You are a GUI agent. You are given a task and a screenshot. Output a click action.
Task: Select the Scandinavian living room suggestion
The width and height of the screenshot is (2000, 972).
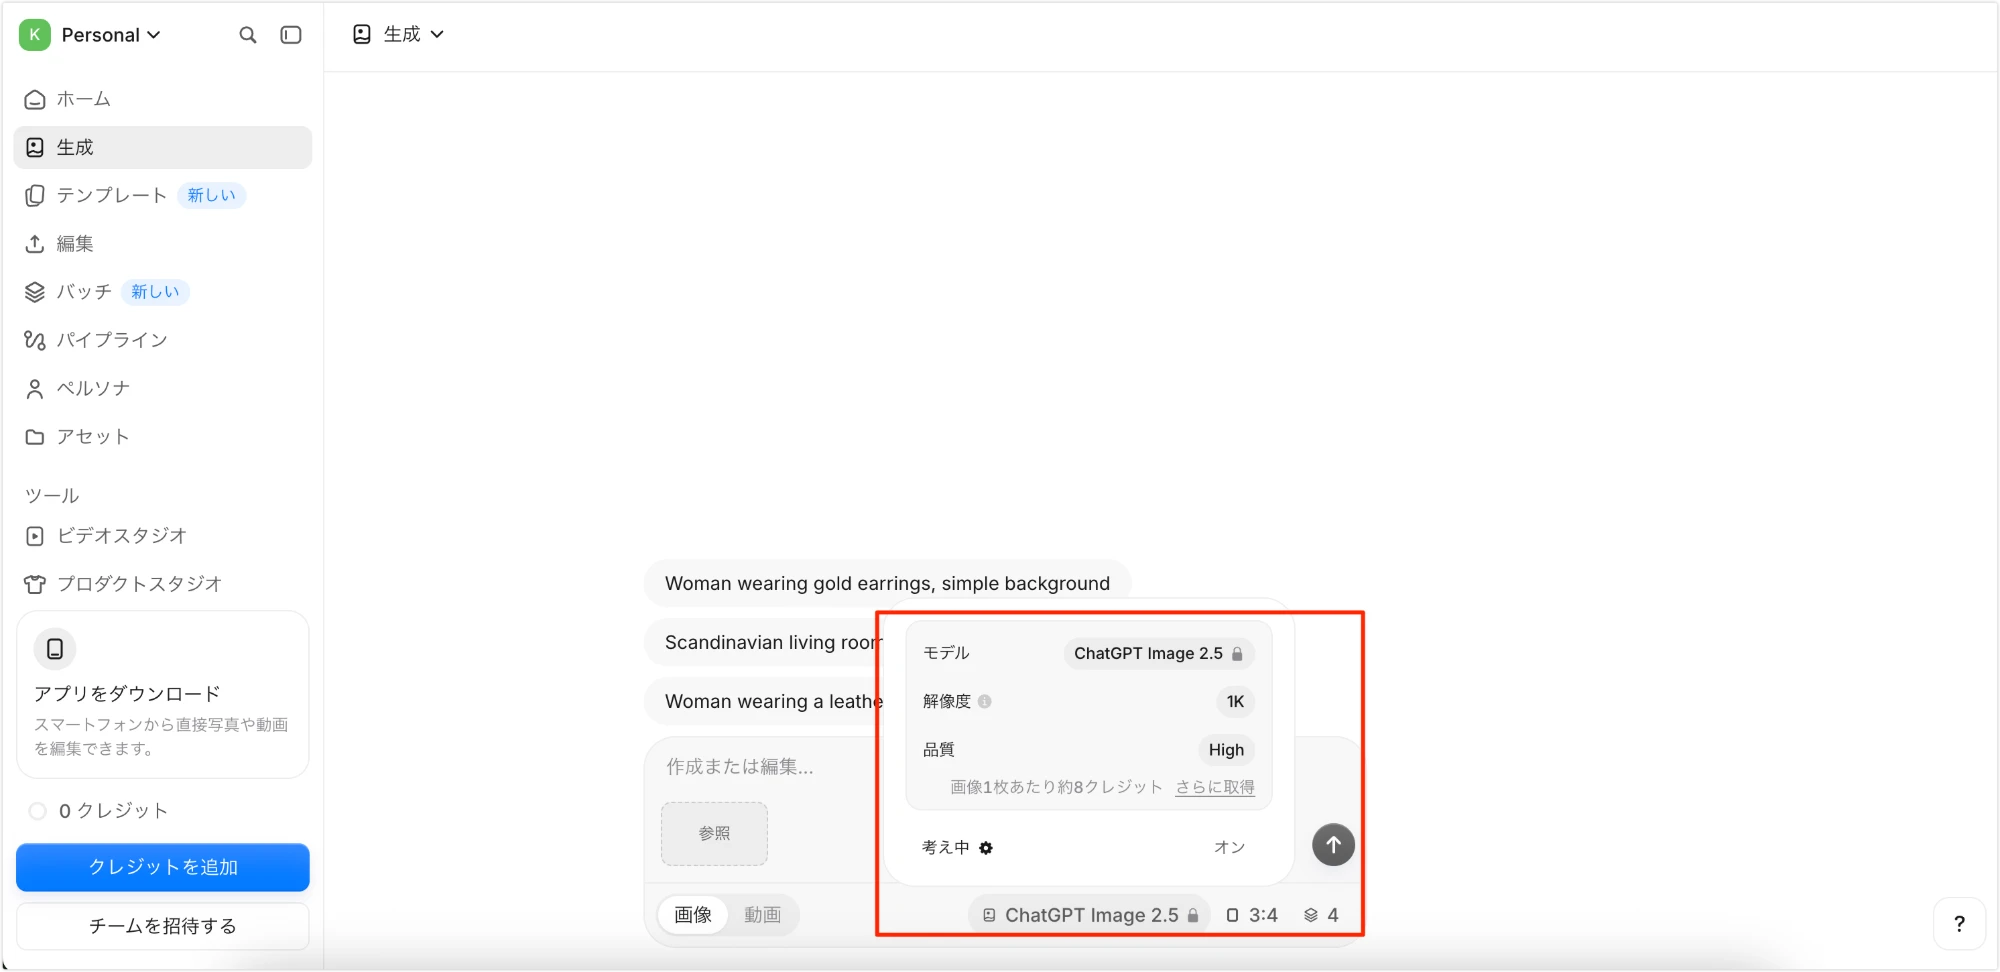763,642
